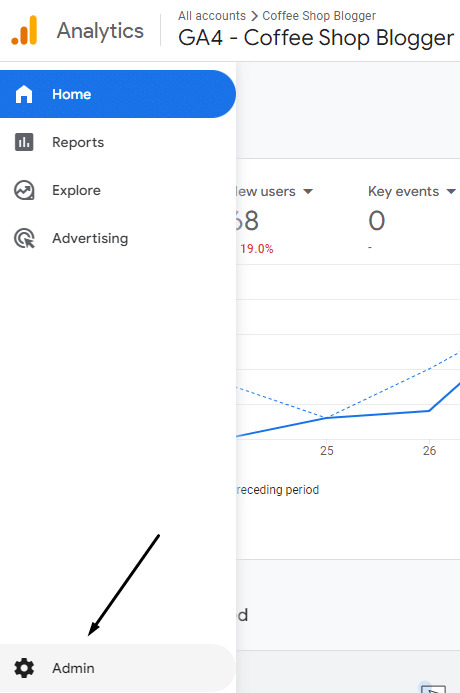Click the Reports bar chart icon

[x=24, y=142]
